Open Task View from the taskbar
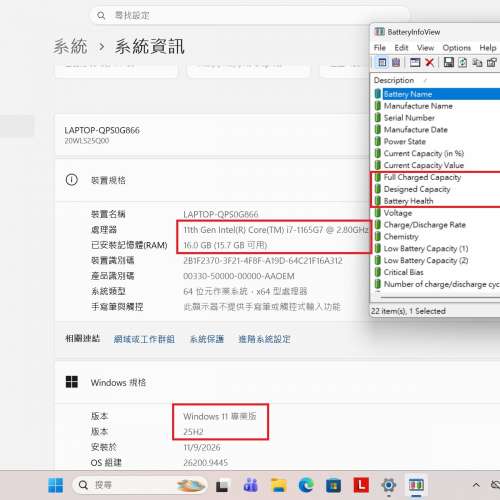The width and height of the screenshot is (500, 500). click(222, 485)
